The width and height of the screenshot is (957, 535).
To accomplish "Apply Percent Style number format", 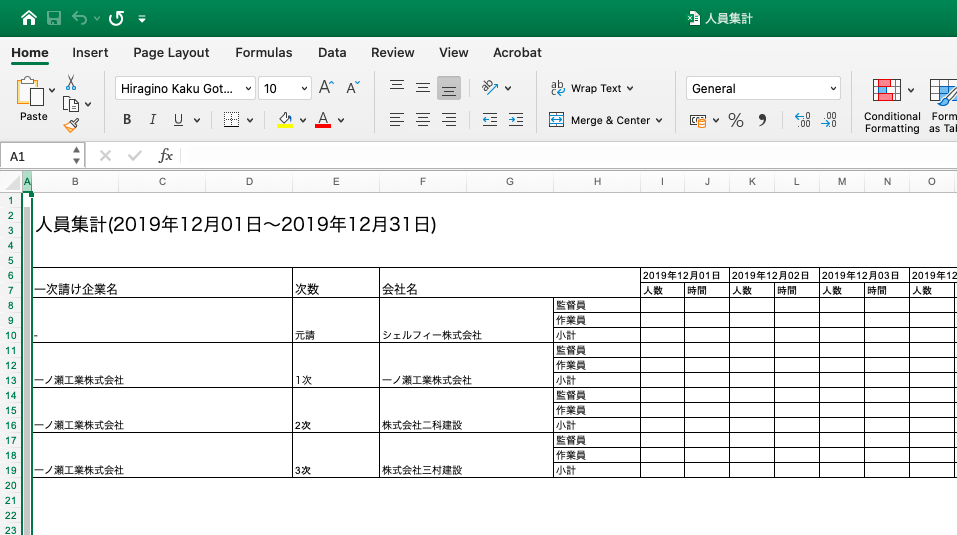I will point(736,120).
